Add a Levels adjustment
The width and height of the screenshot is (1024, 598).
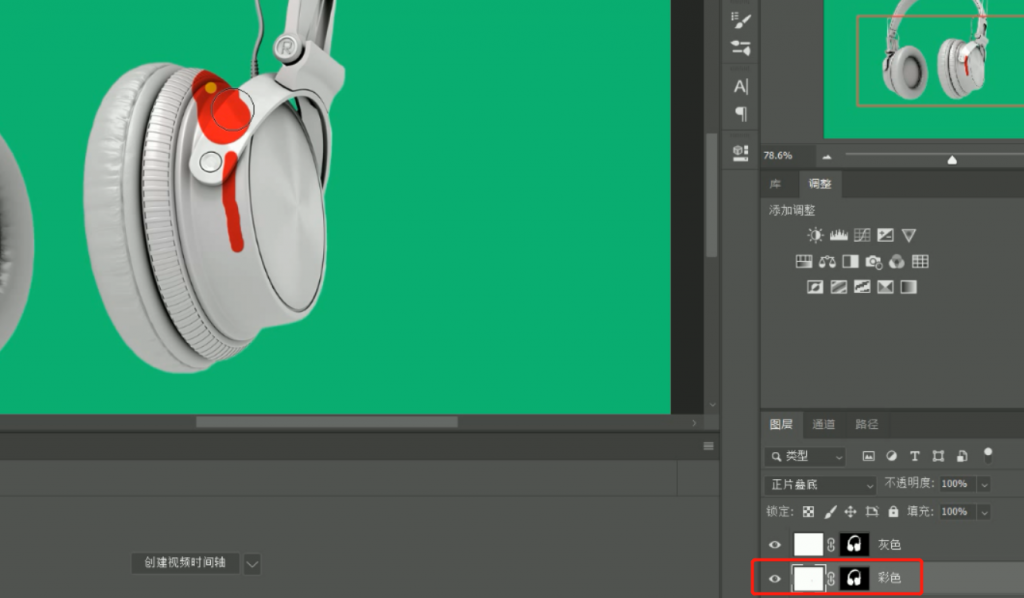pos(839,235)
